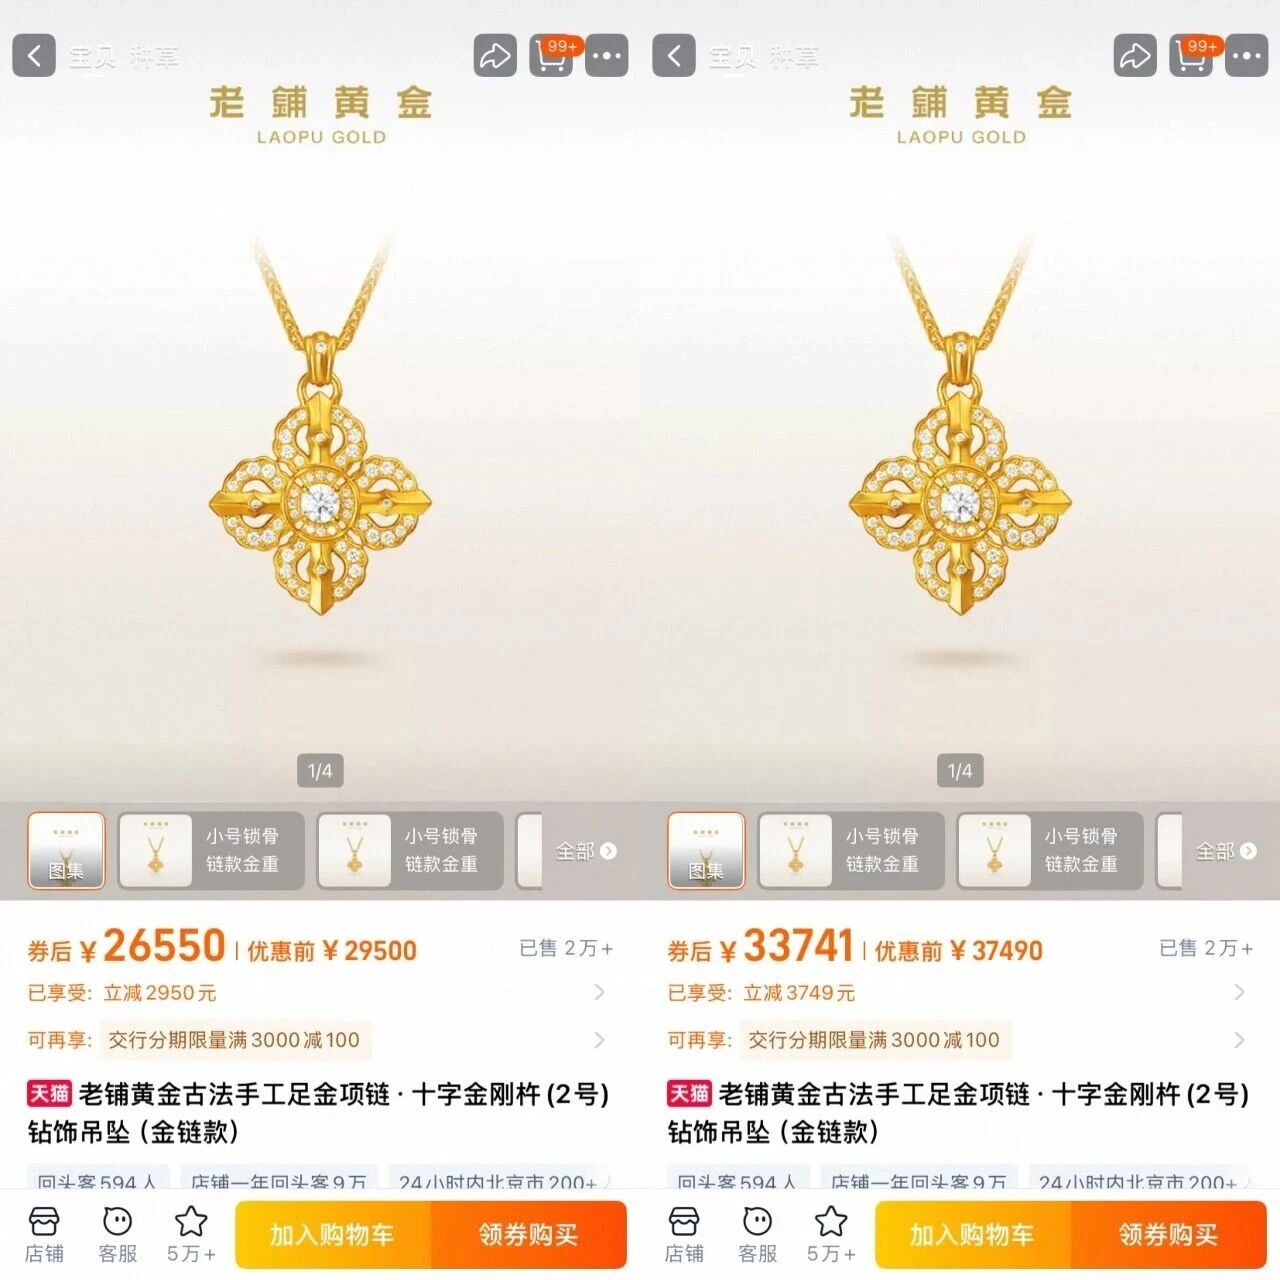The height and width of the screenshot is (1280, 1280).
Task: Open the three-dot more menu at right
Action: 1246,56
